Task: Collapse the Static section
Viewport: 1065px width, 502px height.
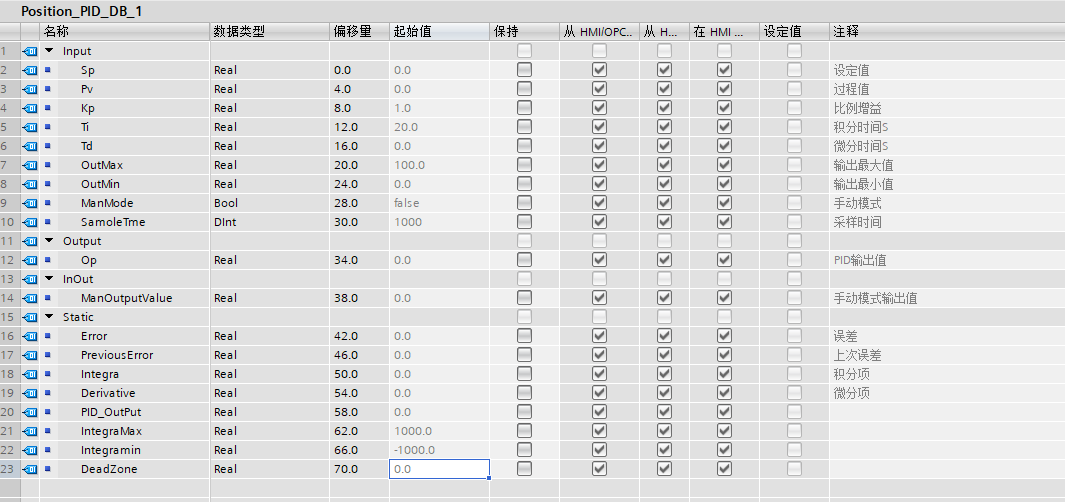Action: (48, 317)
